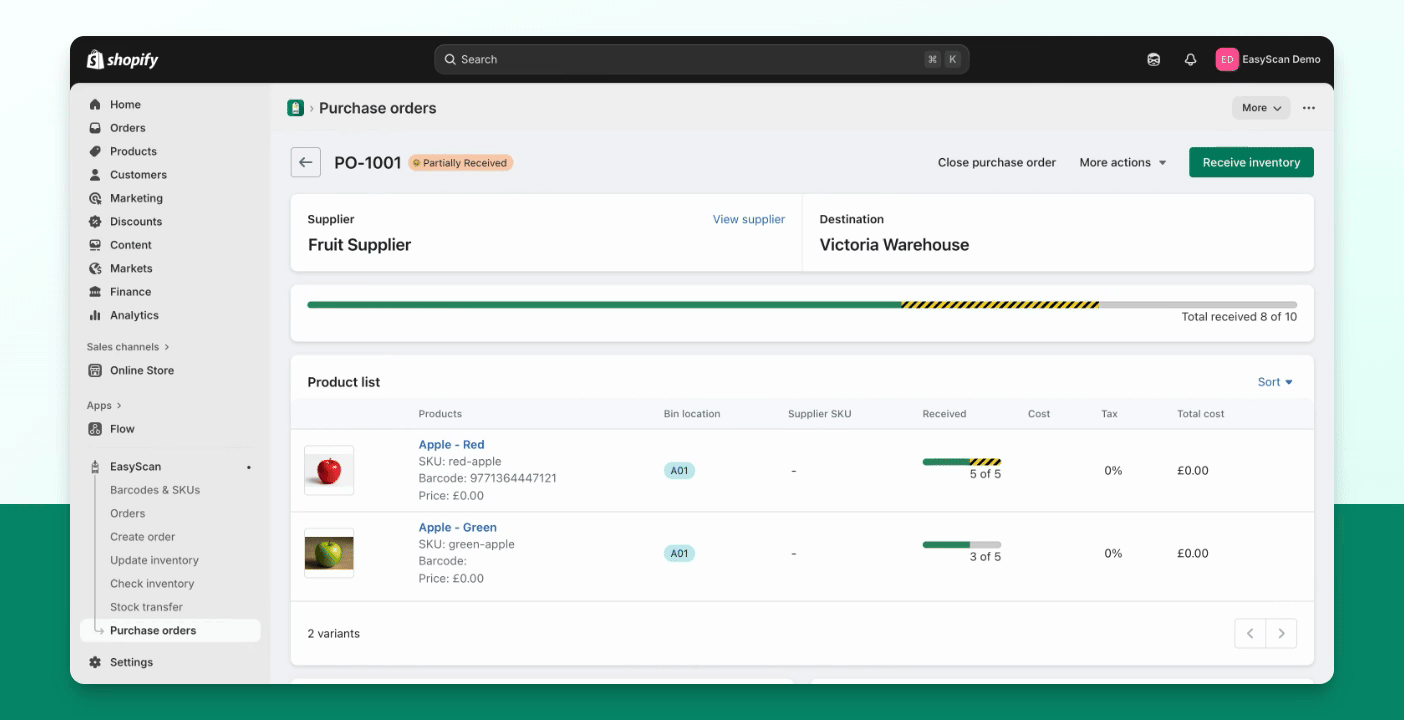The image size is (1404, 720).
Task: Expand the Apps section
Action: click(x=104, y=406)
